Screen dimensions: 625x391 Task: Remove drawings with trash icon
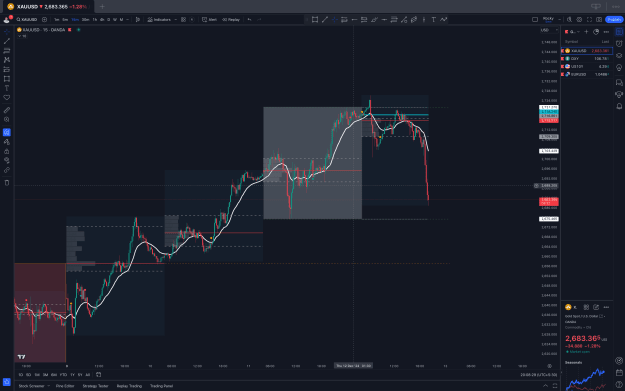point(7,183)
